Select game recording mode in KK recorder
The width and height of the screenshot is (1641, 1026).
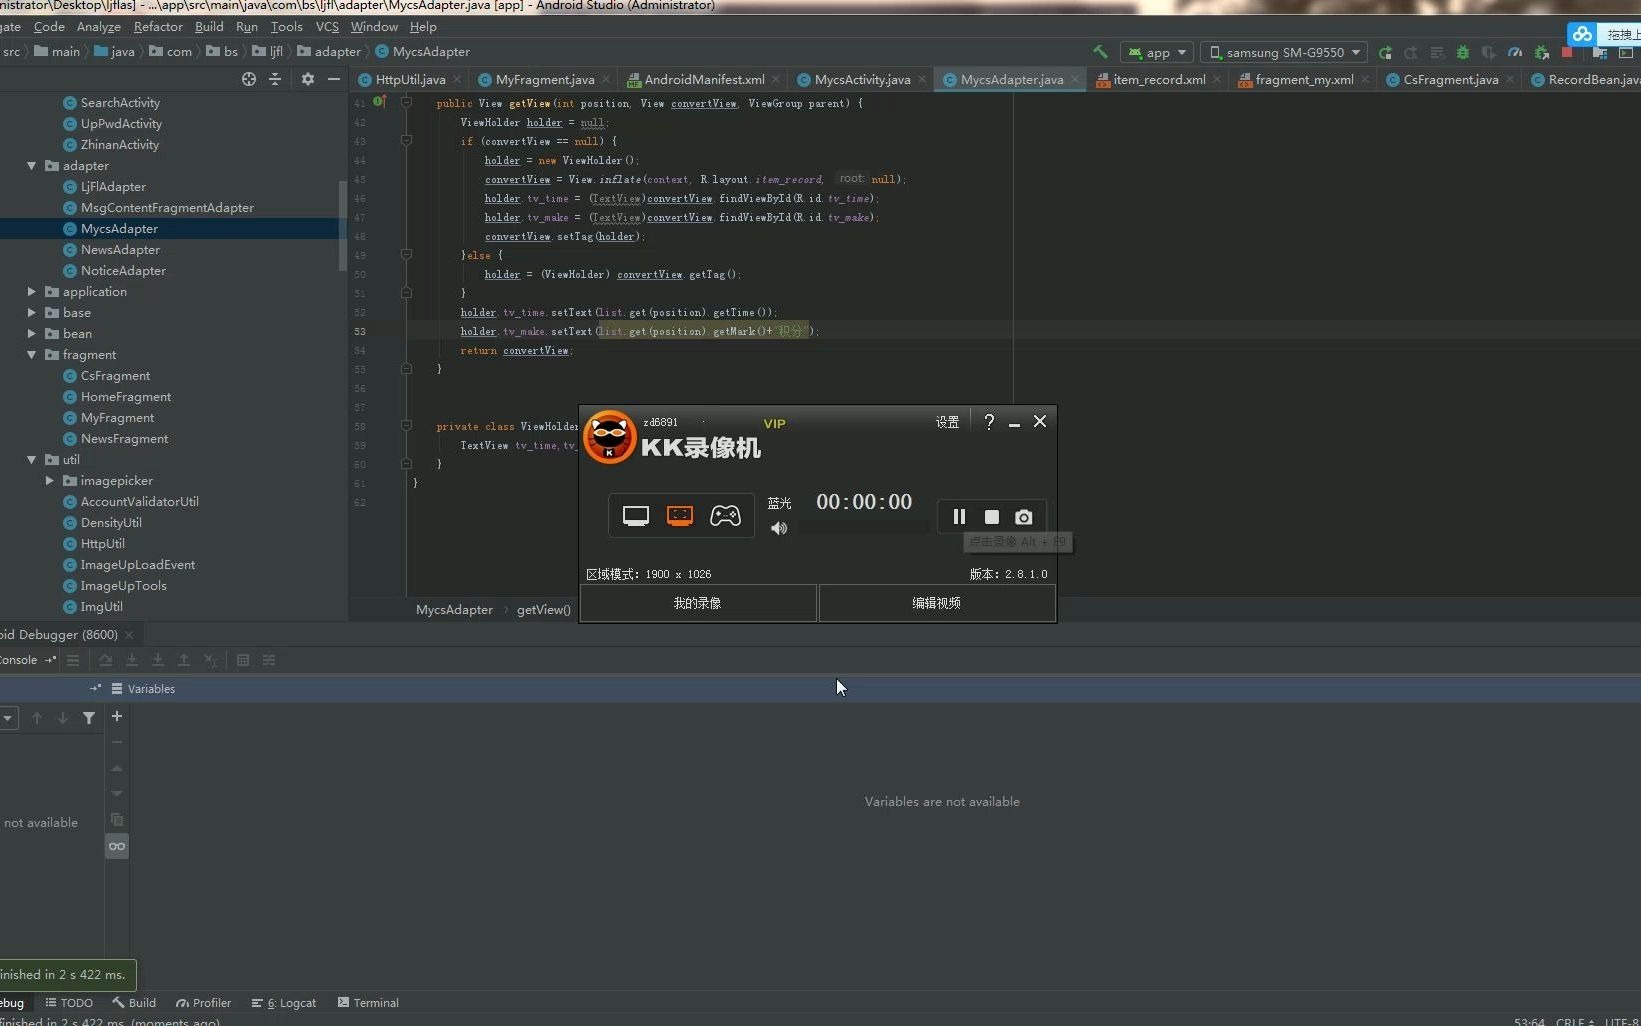725,516
